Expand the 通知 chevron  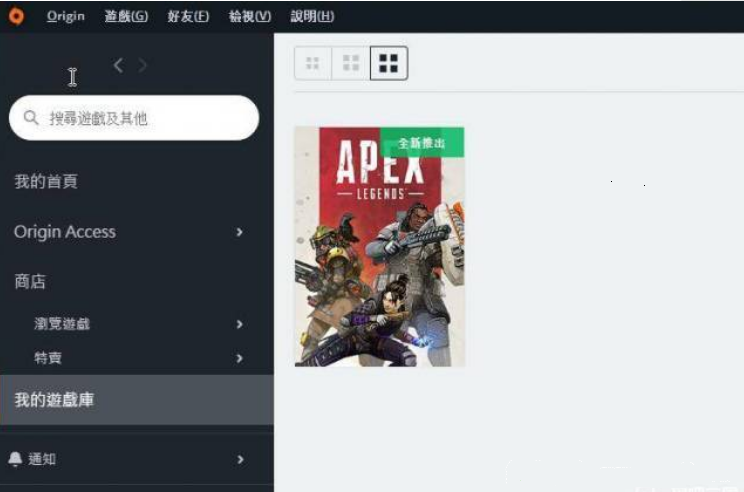240,459
